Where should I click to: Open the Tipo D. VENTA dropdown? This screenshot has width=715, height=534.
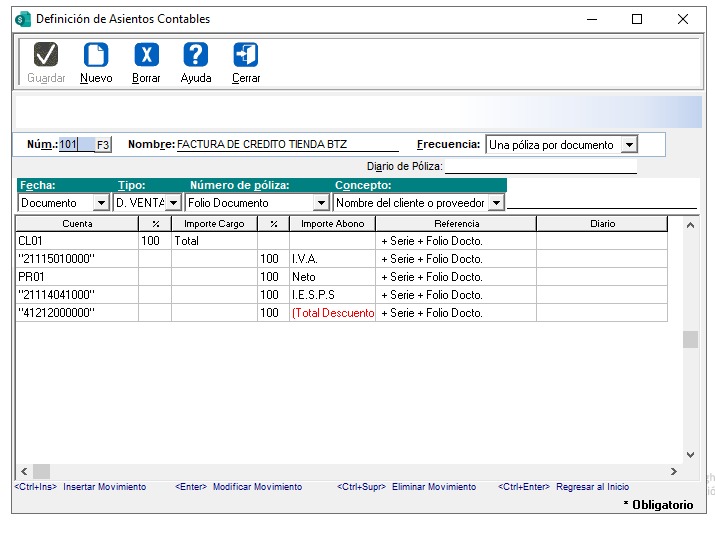173,203
